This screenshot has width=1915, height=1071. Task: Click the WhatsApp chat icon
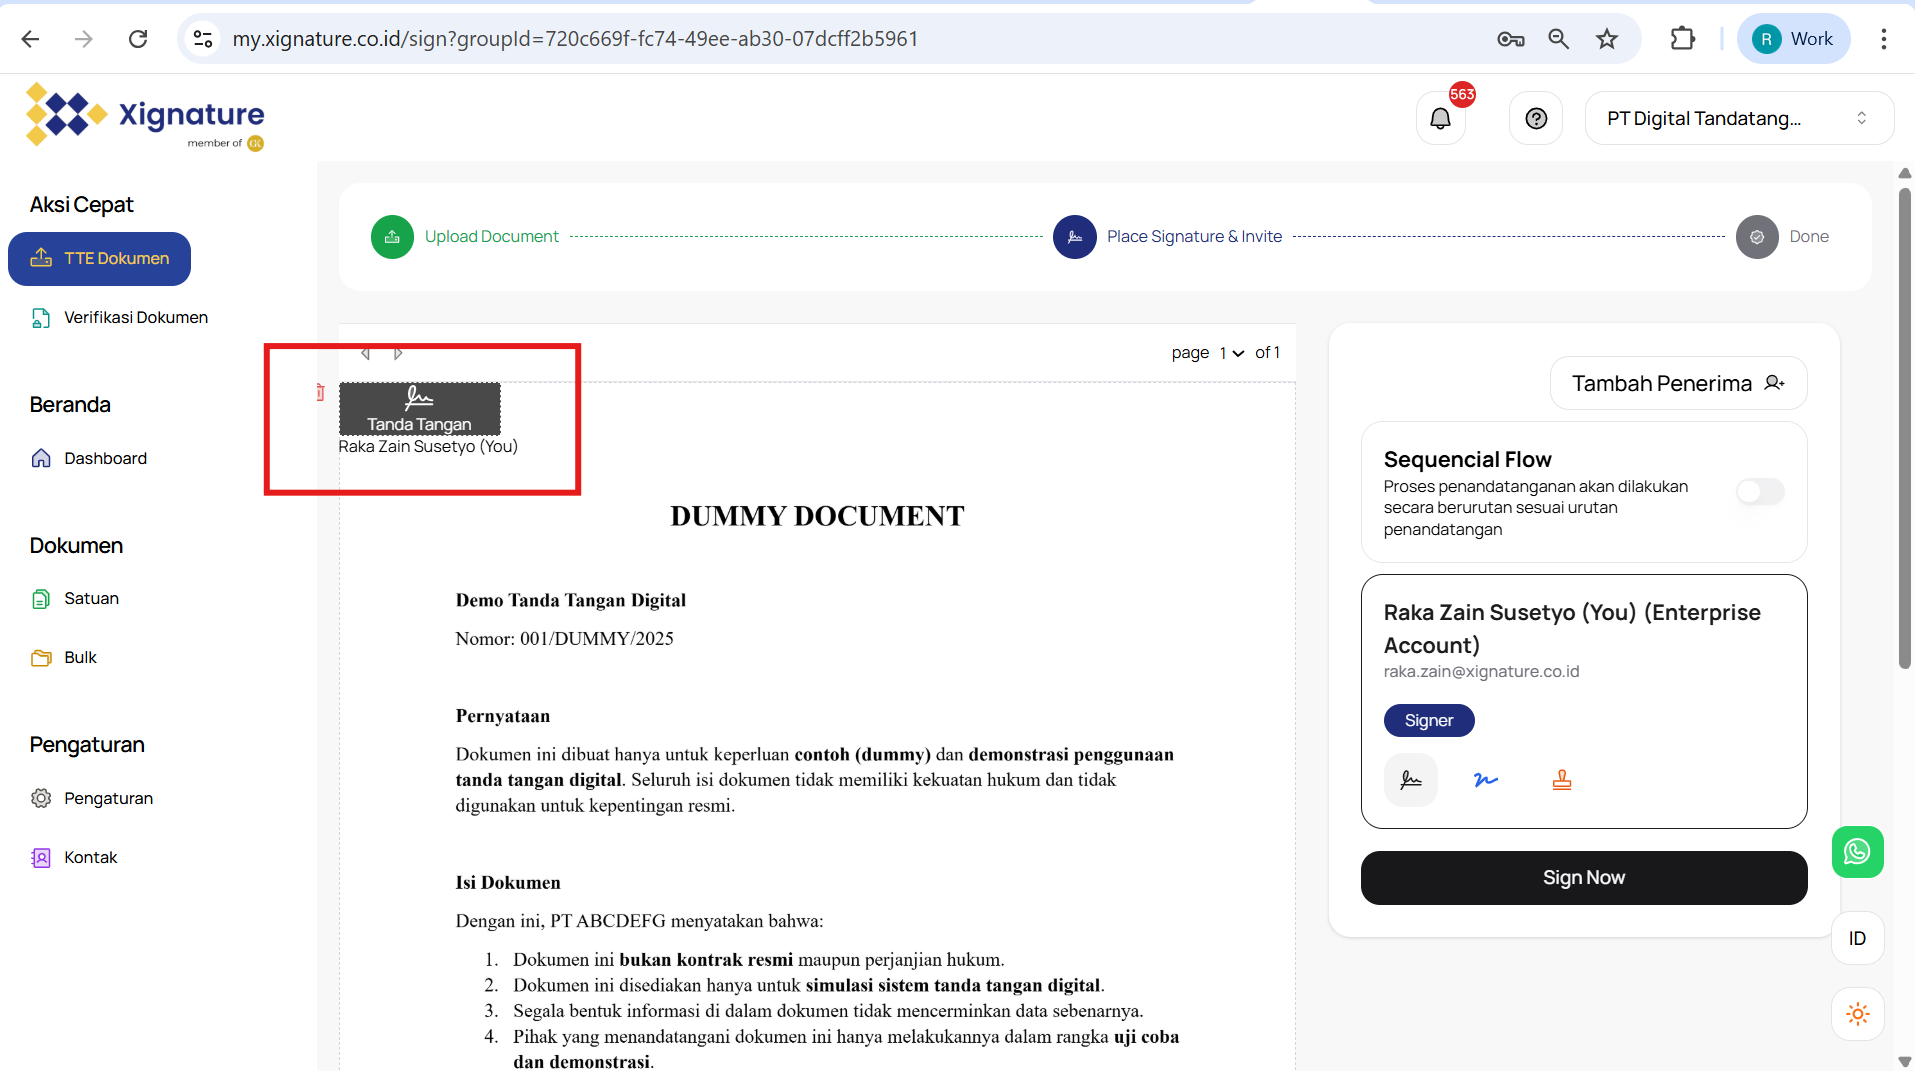tap(1857, 852)
